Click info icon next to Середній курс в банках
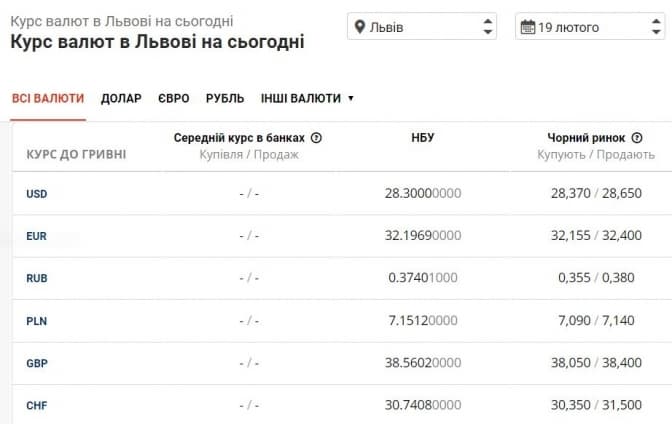The image size is (672, 424). pyautogui.click(x=316, y=138)
